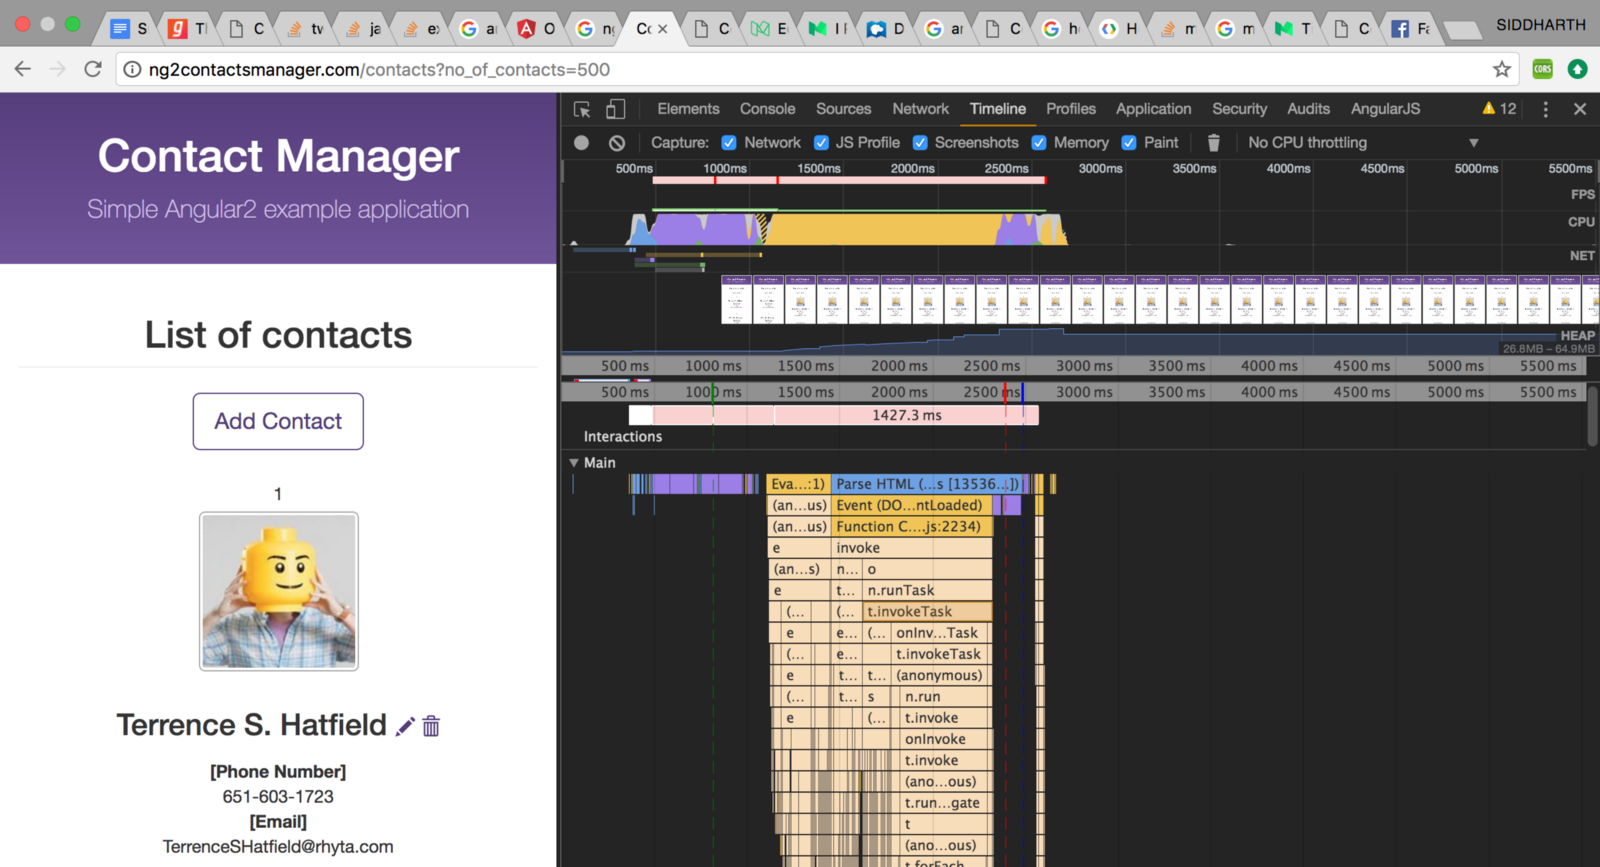Go to the Network tab

[921, 109]
